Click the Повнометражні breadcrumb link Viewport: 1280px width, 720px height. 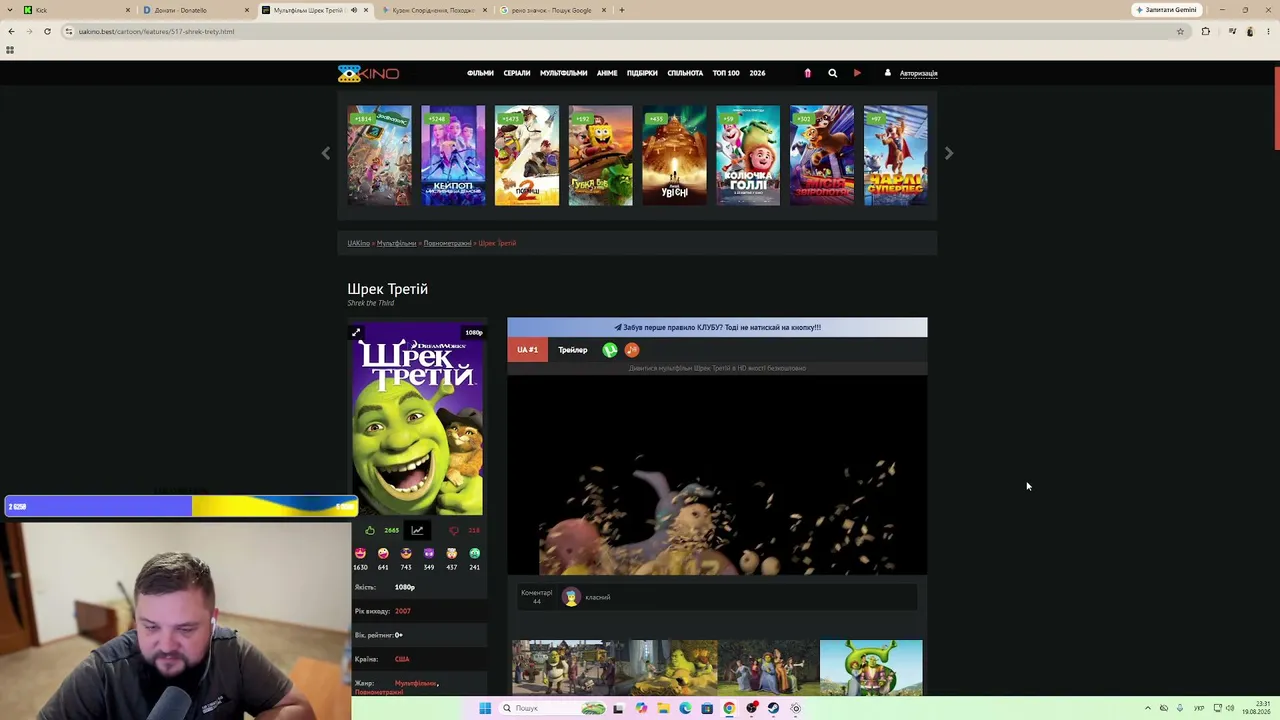(x=447, y=243)
